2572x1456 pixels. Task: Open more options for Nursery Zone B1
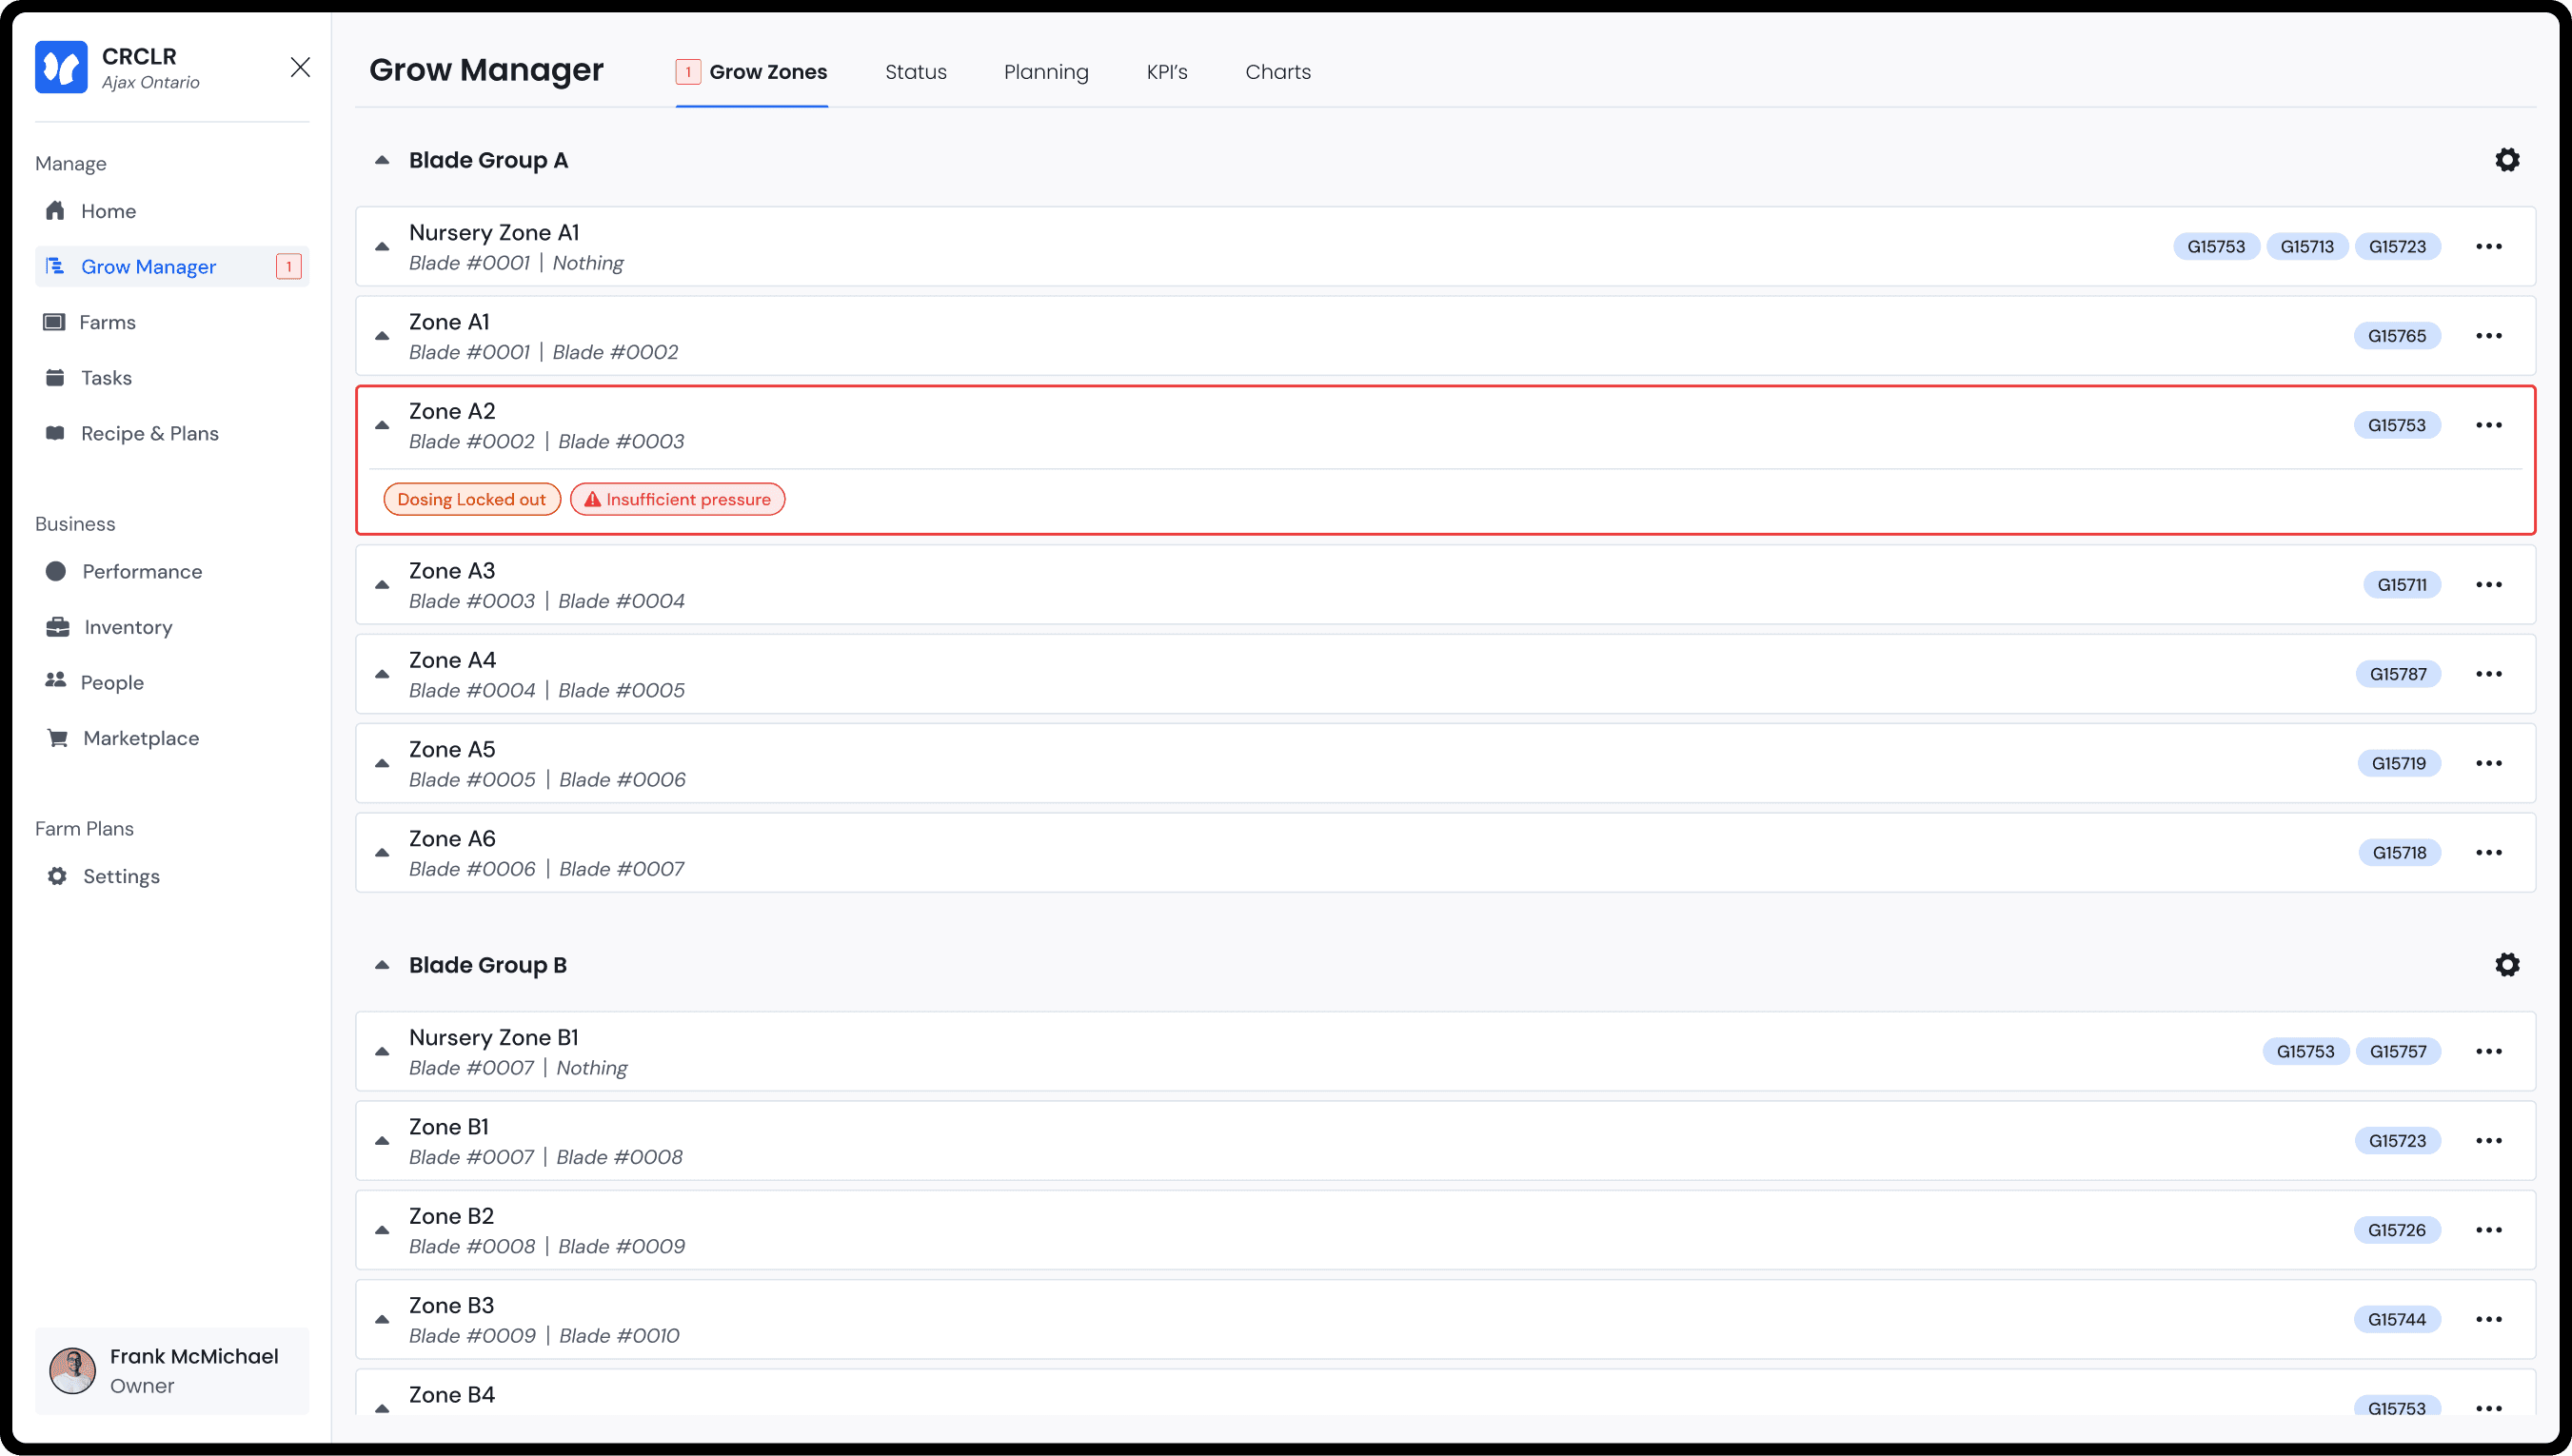click(2488, 1051)
